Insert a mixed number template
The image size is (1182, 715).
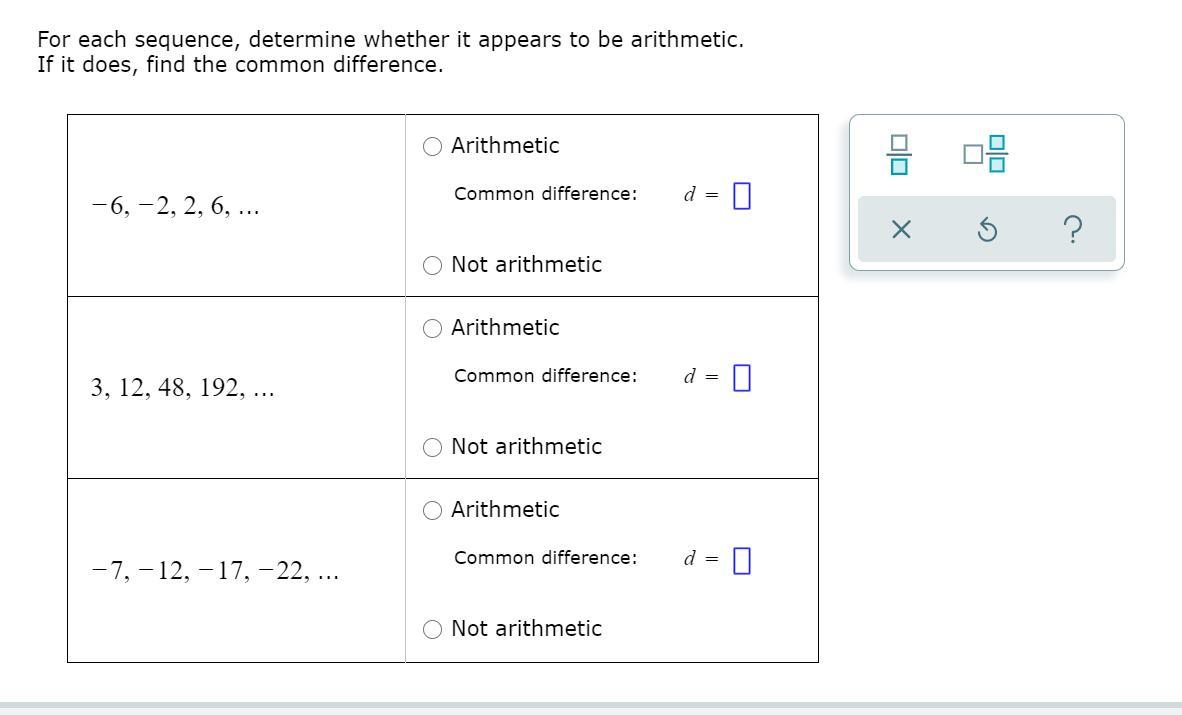click(x=986, y=154)
